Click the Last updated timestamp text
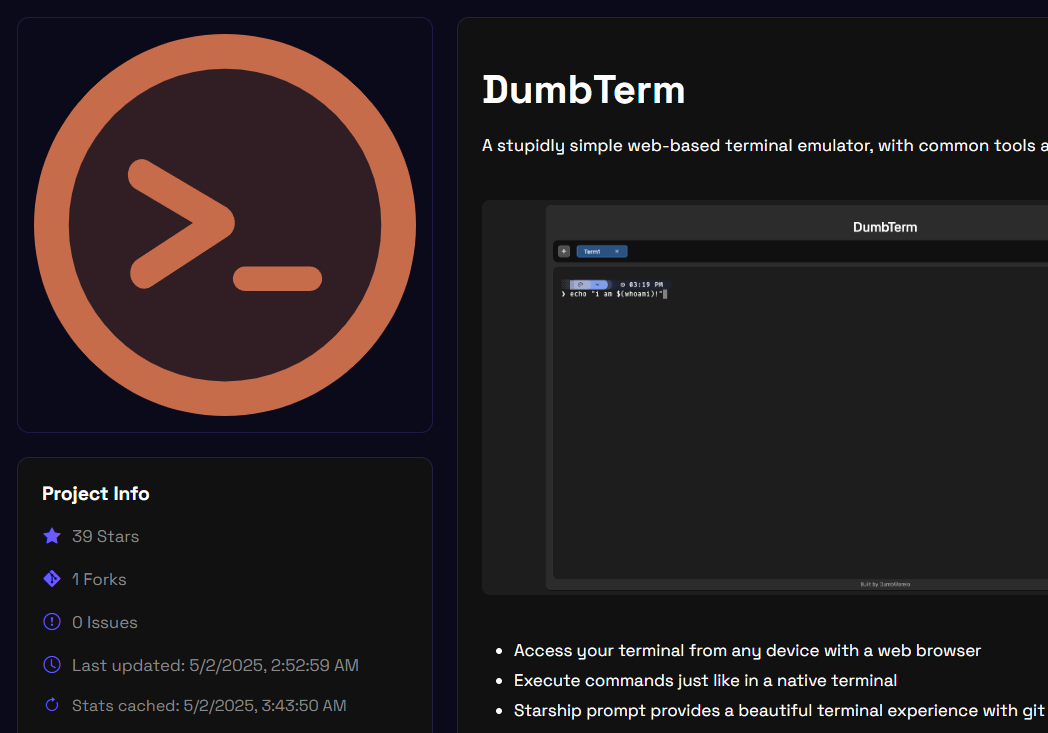Viewport: 1048px width, 733px height. pos(215,665)
